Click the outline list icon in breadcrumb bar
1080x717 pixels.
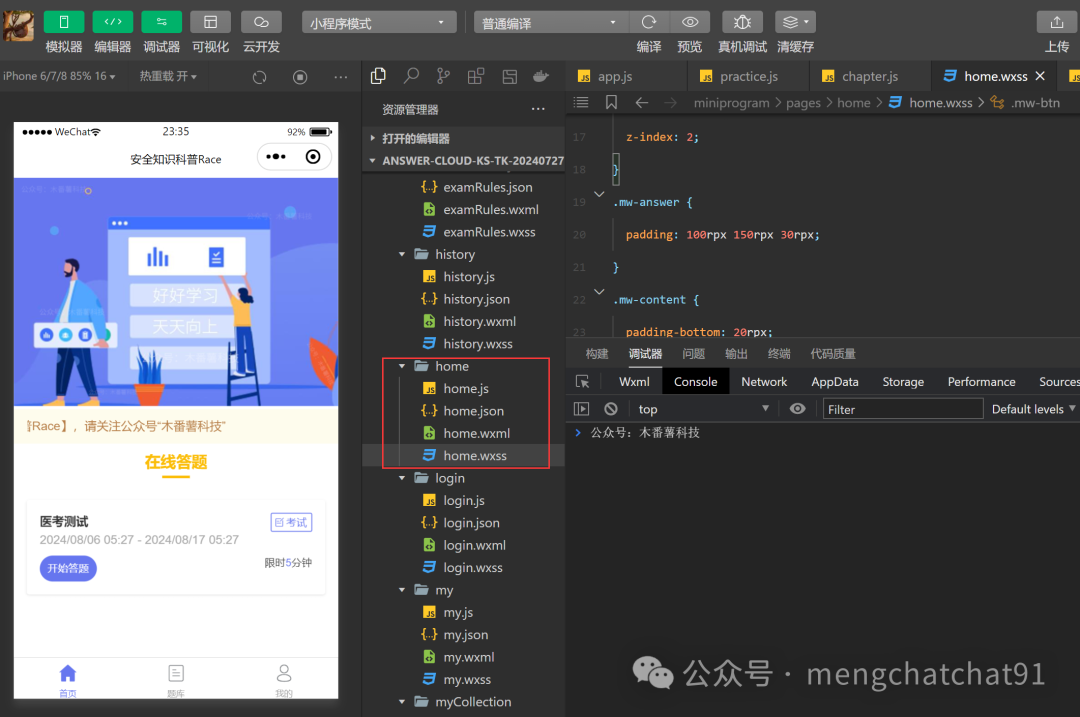tap(581, 103)
